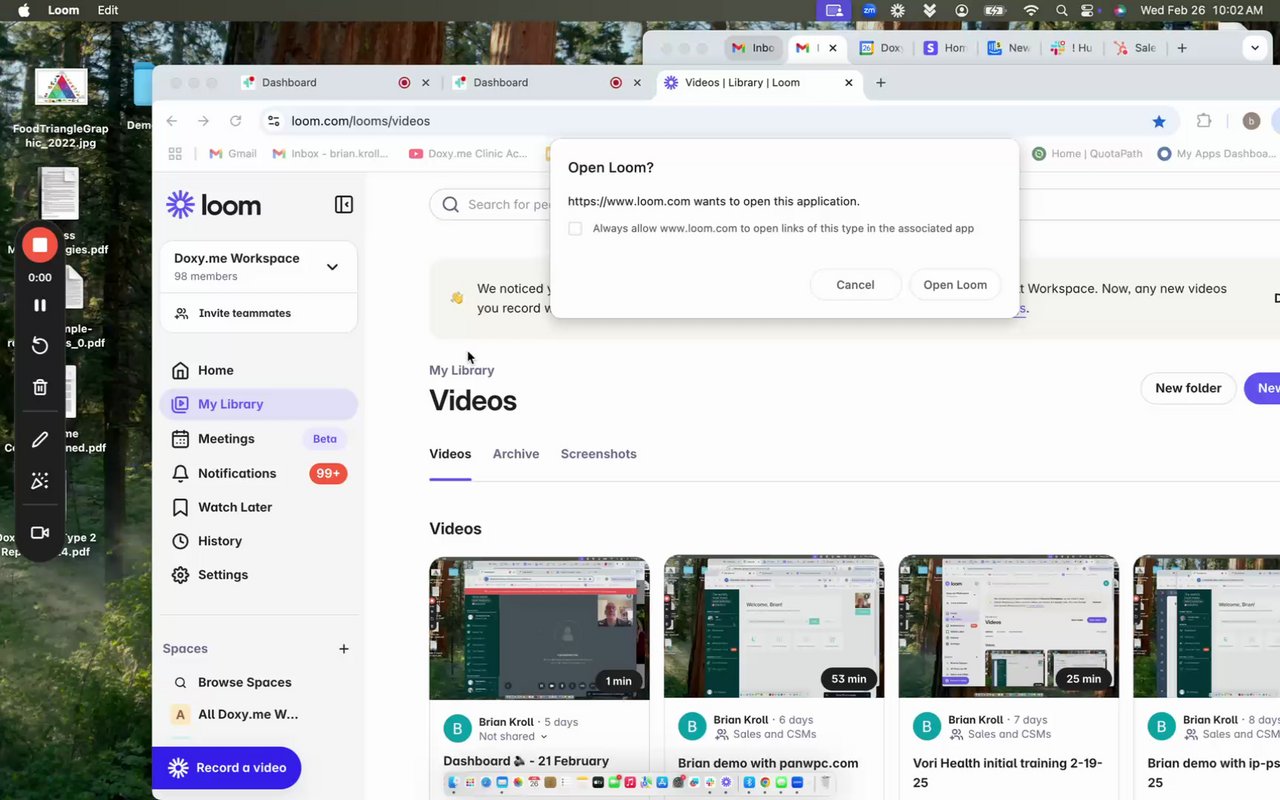
Task: Open Vori Health initial training video title
Action: pyautogui.click(x=1008, y=772)
